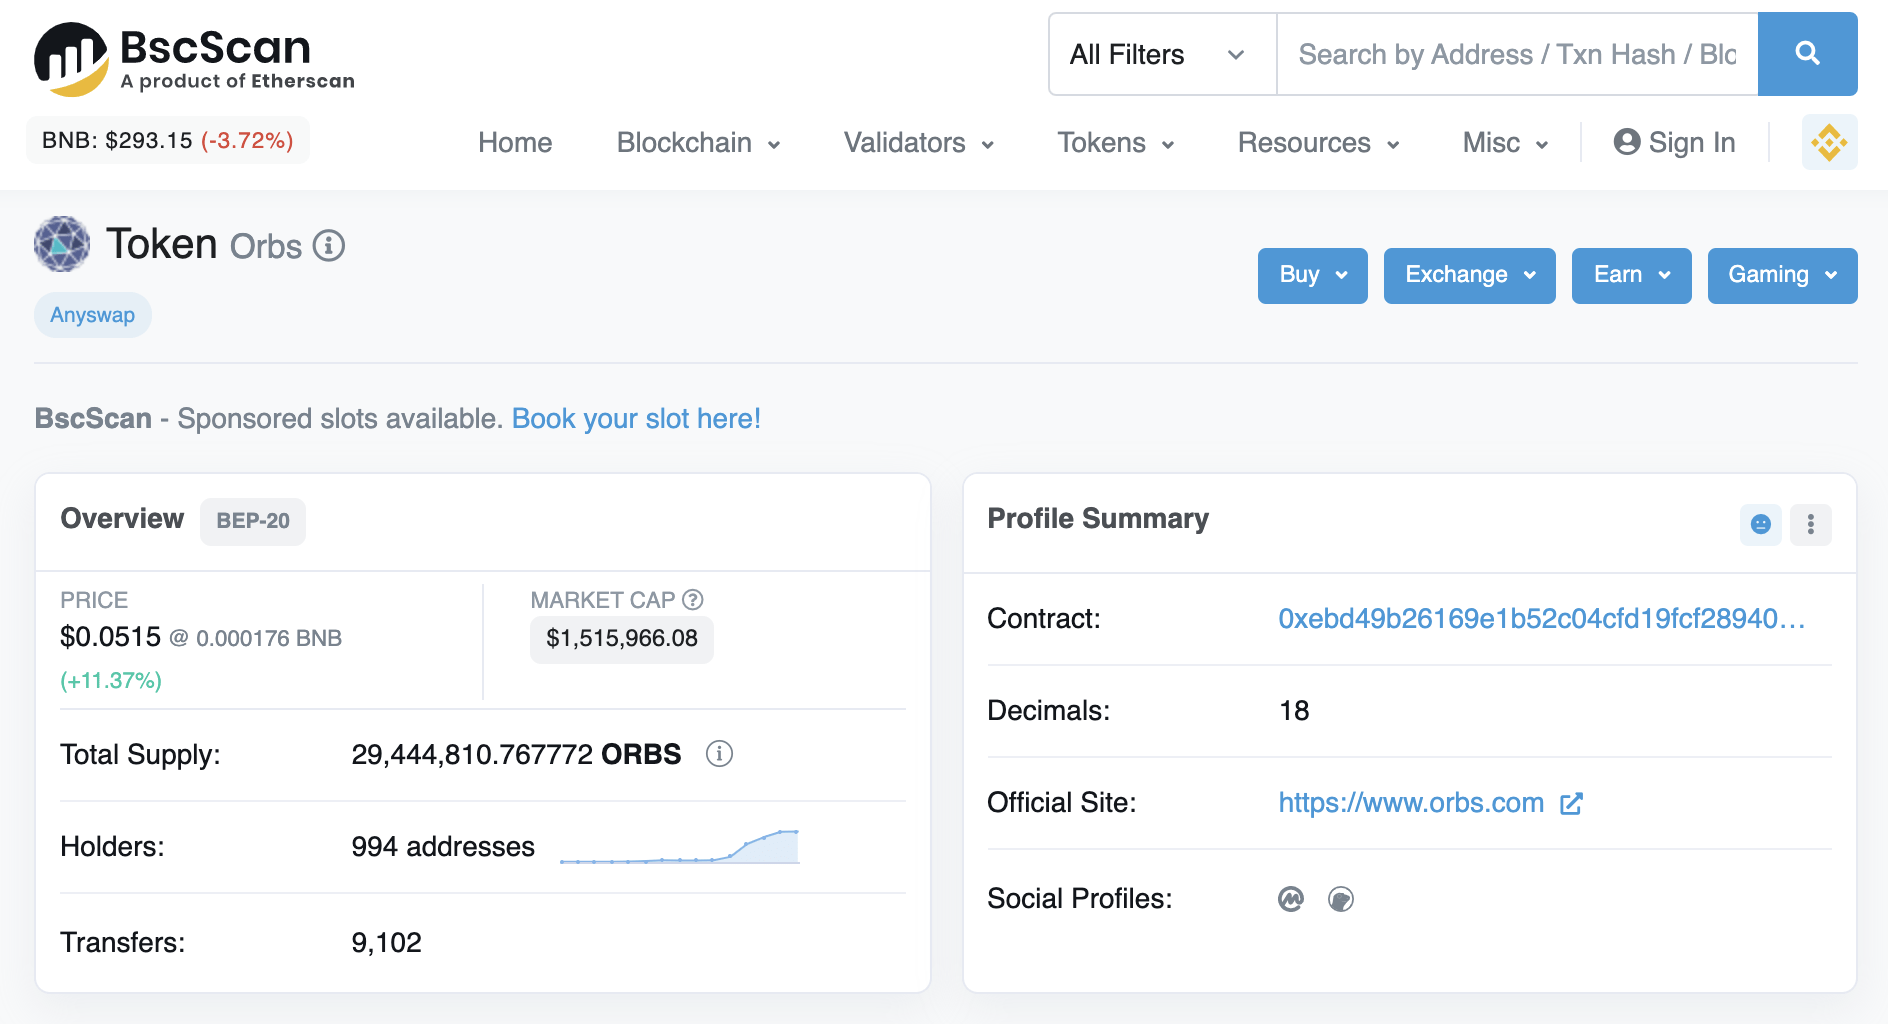This screenshot has width=1888, height=1024.
Task: Open the CoinMarketCap social profile icon
Action: pyautogui.click(x=1291, y=899)
